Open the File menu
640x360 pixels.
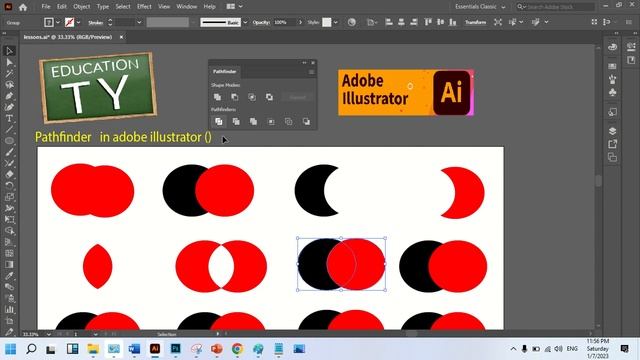tap(46, 7)
